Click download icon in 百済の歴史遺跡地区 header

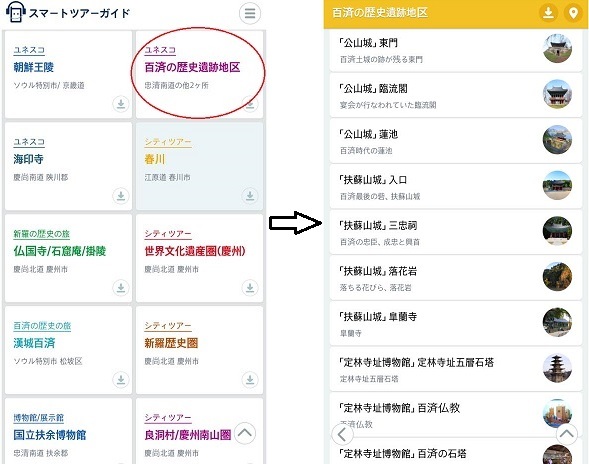point(548,13)
